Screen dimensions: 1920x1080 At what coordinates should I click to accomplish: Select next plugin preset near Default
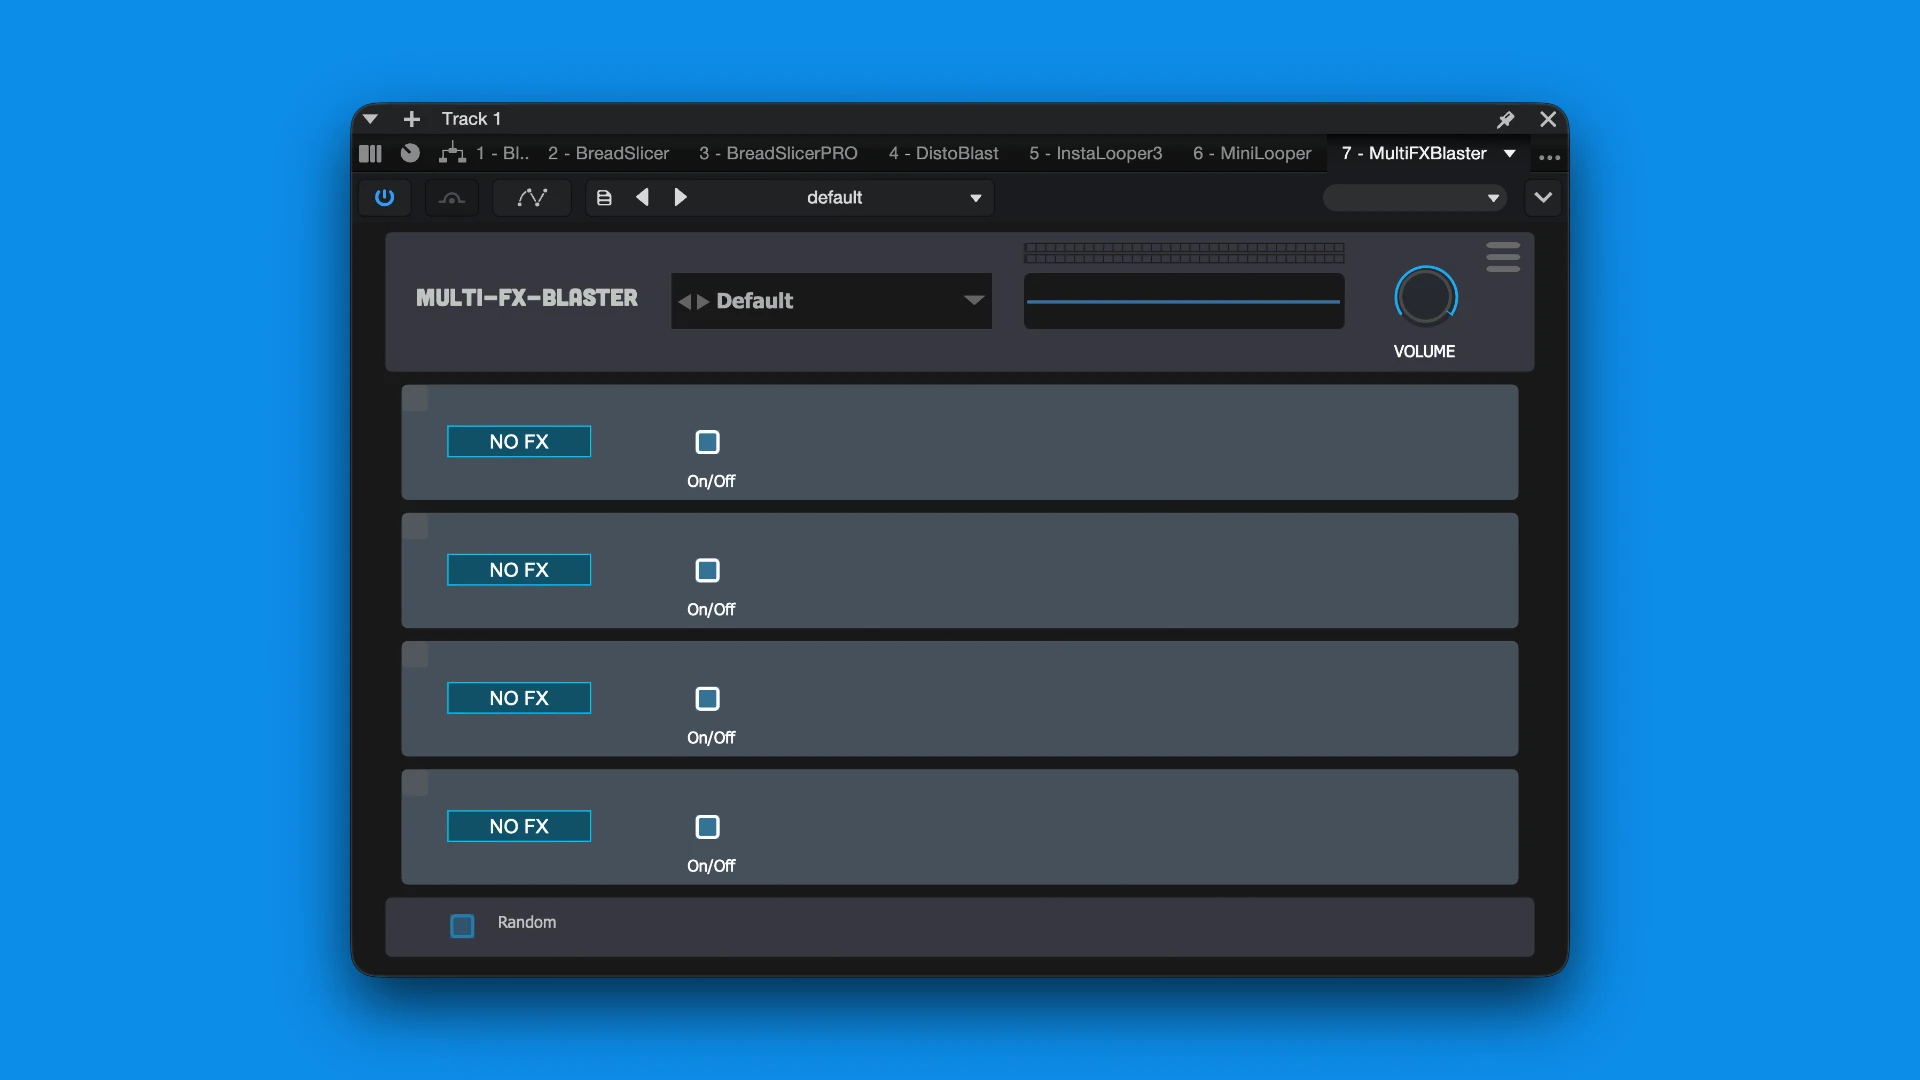point(703,301)
